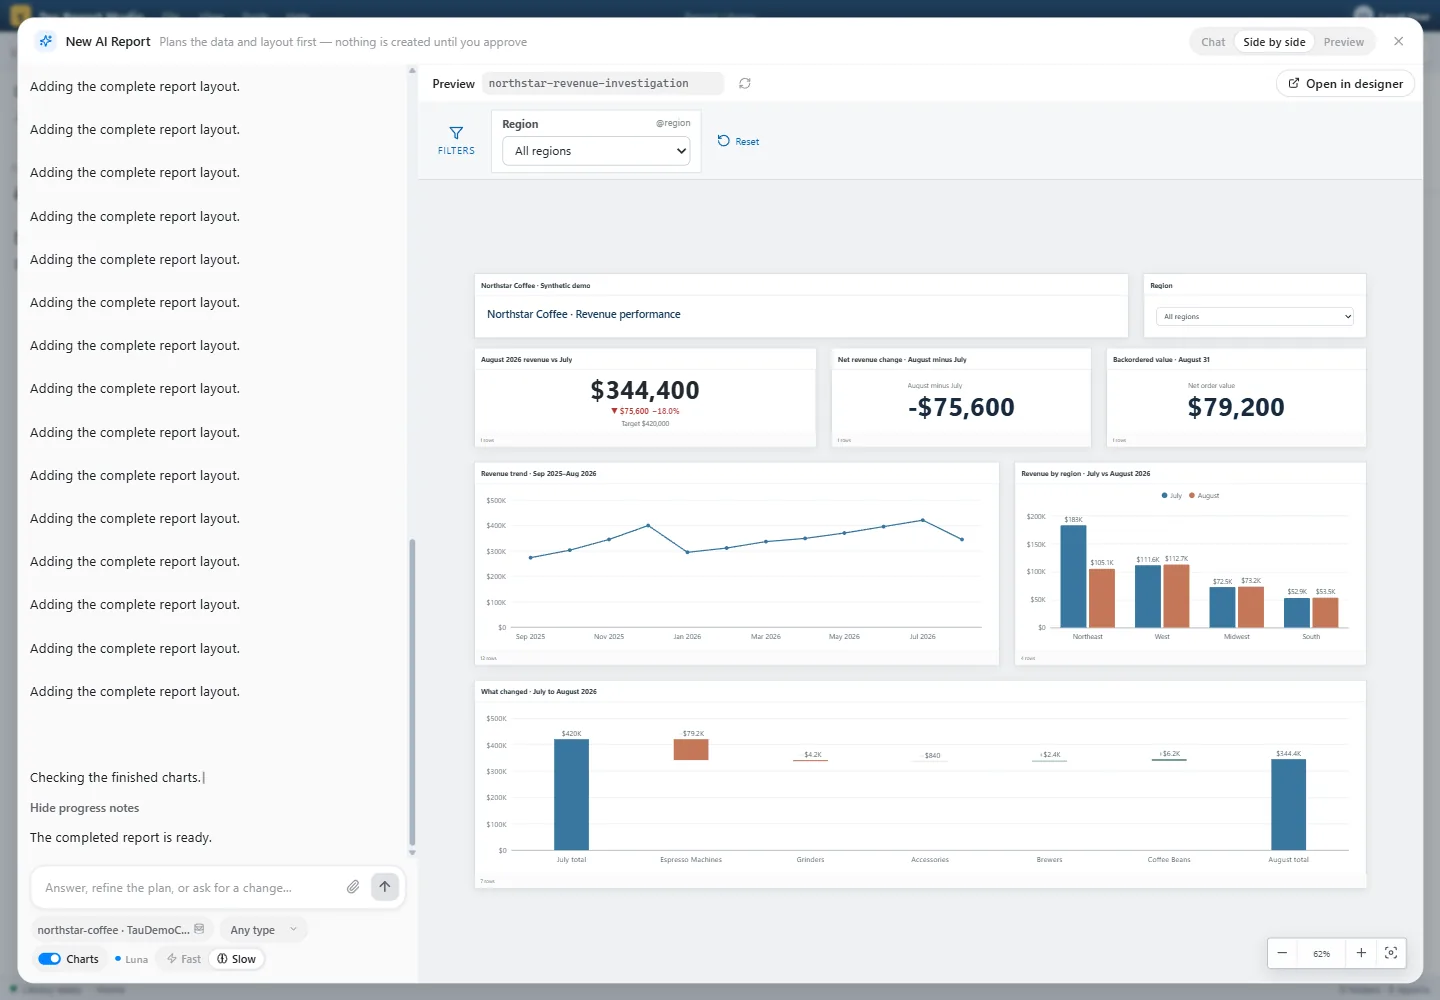1440x1000 pixels.
Task: Click the Northeast August bar labeled $105.1K
Action: tap(1102, 598)
